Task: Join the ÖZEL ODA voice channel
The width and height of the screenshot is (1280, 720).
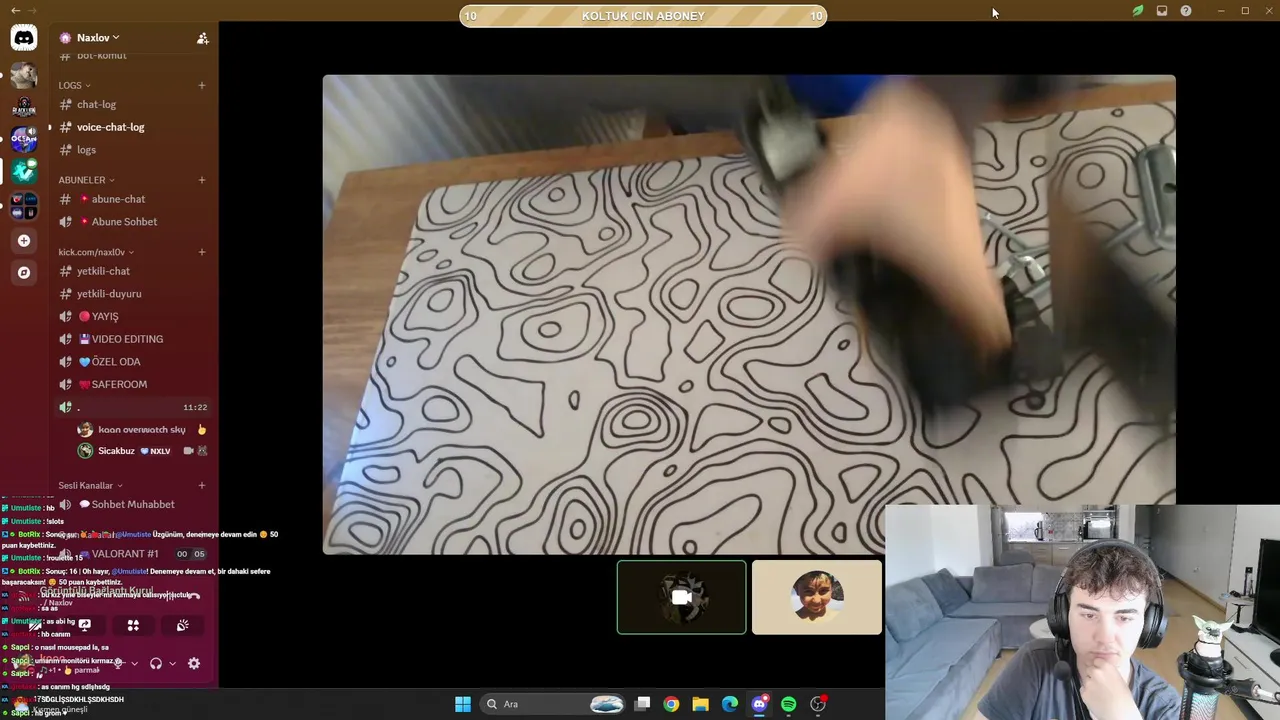Action: (132, 362)
